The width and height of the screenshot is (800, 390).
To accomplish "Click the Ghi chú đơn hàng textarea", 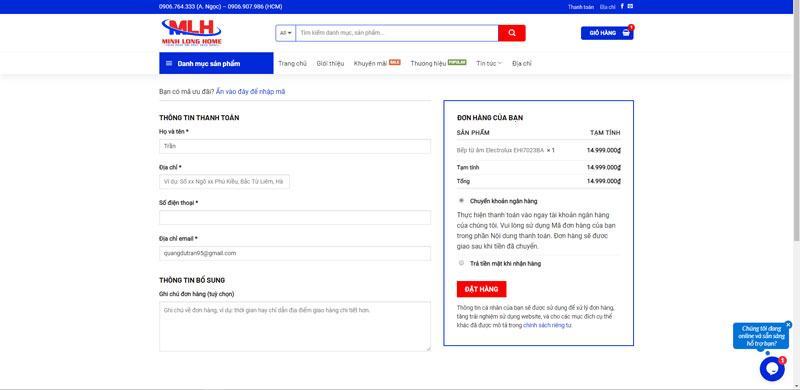I will [295, 326].
